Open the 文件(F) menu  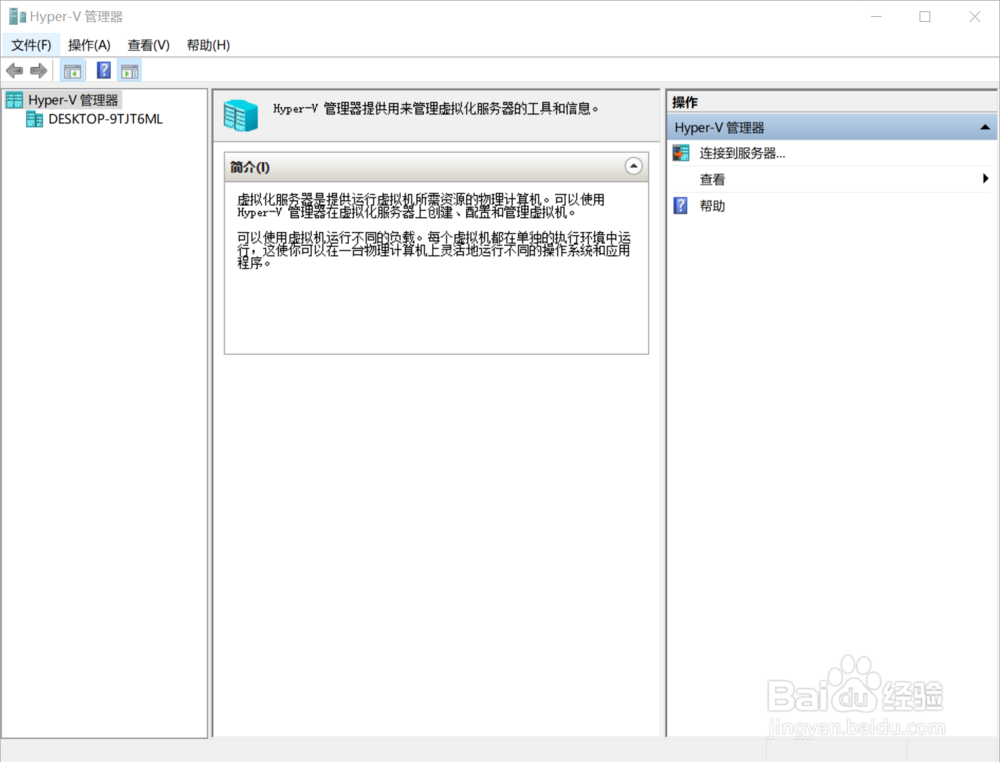point(31,44)
